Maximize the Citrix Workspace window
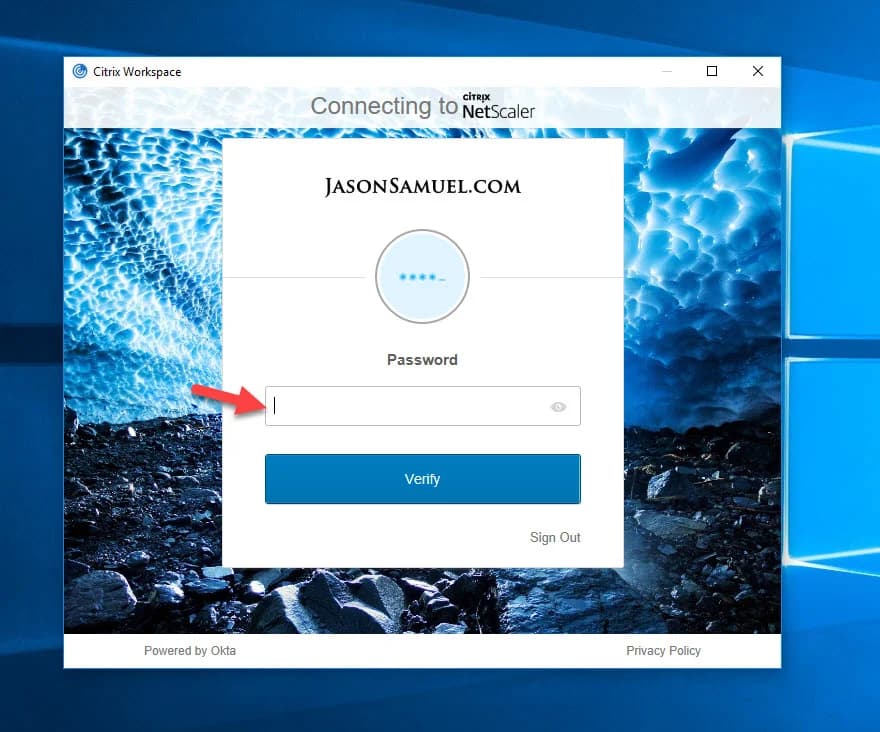This screenshot has width=880, height=732. (x=712, y=71)
